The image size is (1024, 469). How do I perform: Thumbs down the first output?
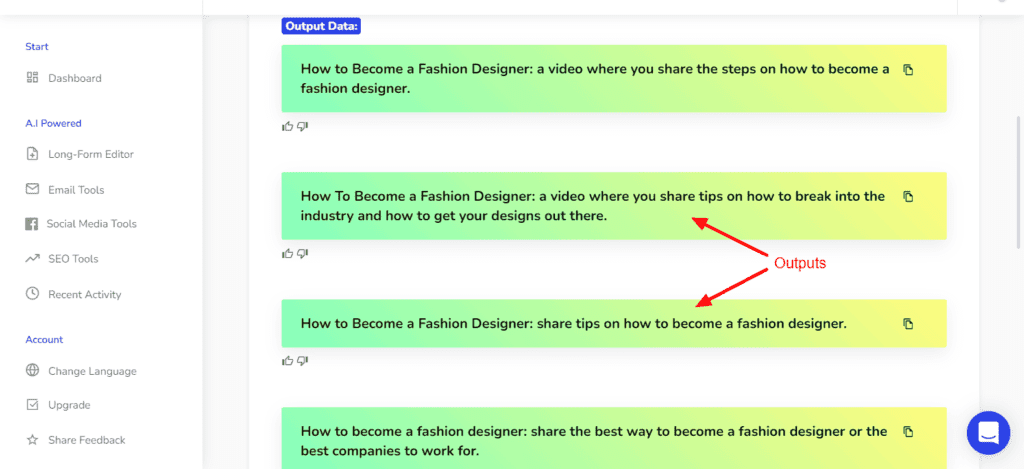302,126
